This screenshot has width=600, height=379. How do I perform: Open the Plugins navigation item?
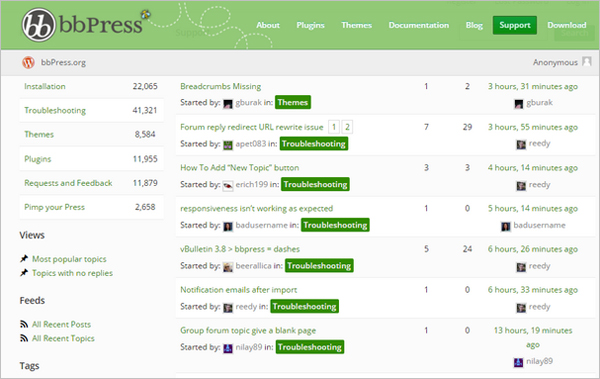(310, 25)
